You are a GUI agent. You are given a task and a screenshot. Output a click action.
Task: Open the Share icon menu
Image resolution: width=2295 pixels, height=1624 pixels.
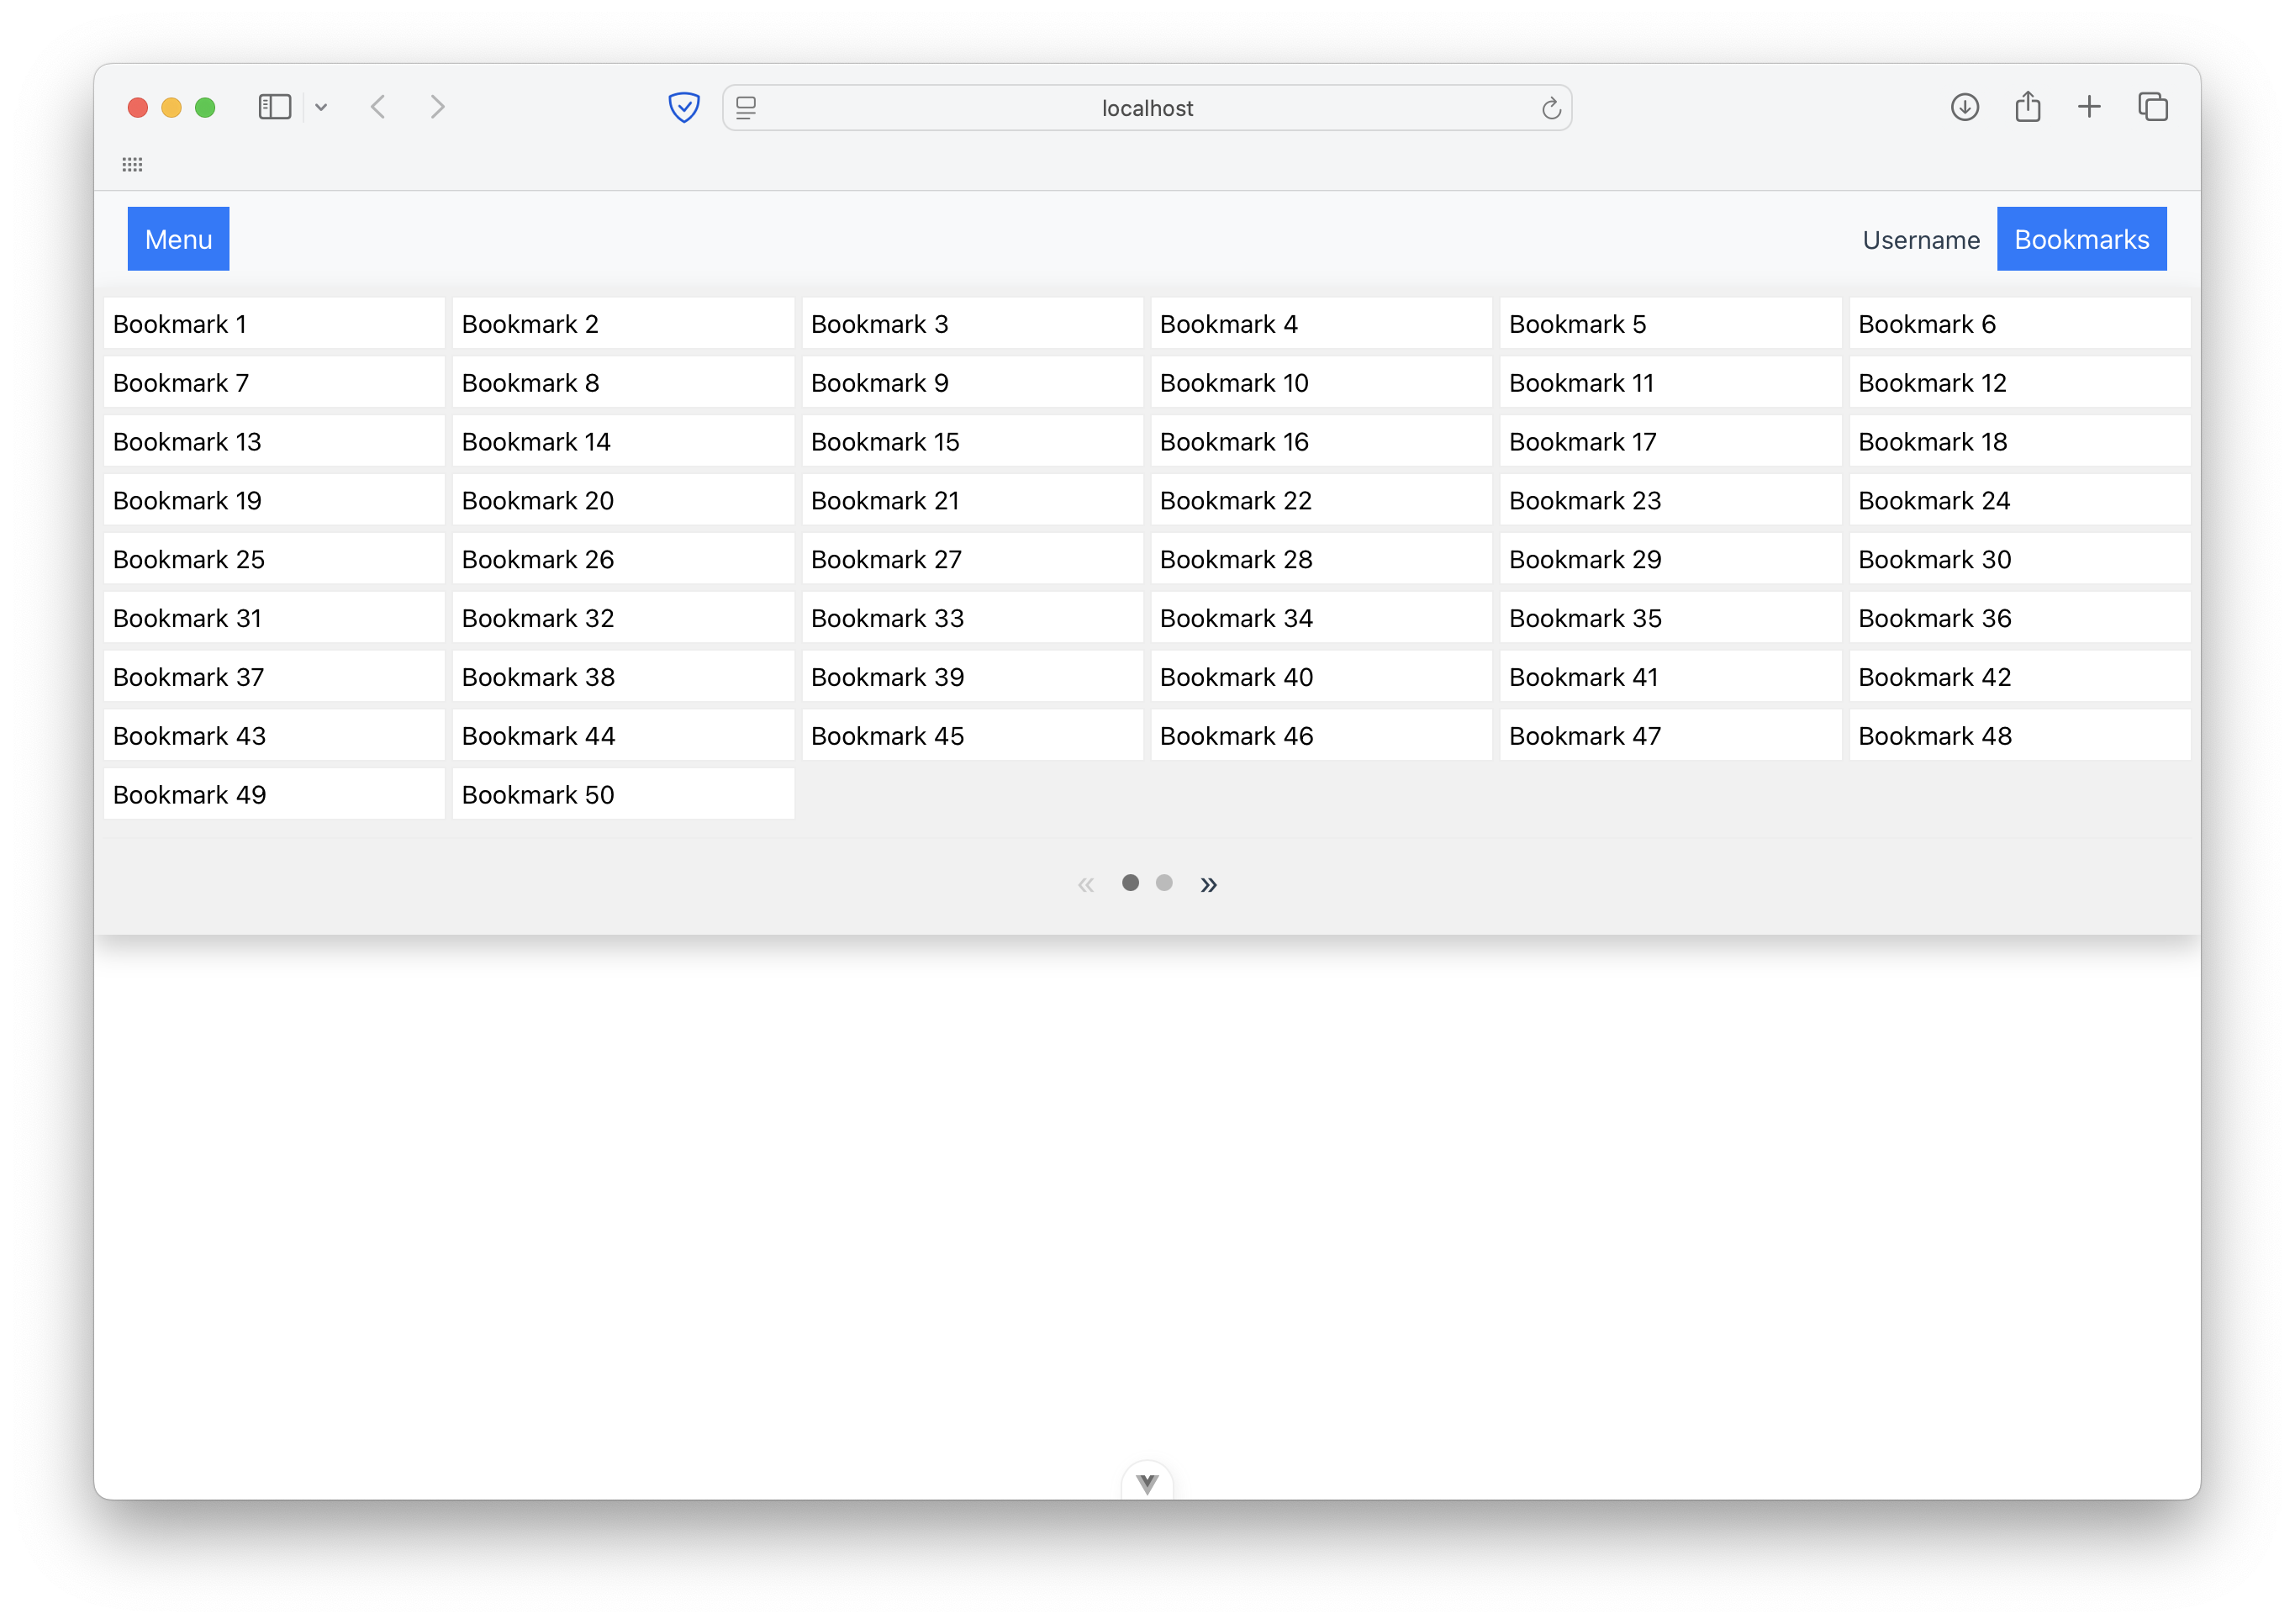(2027, 106)
